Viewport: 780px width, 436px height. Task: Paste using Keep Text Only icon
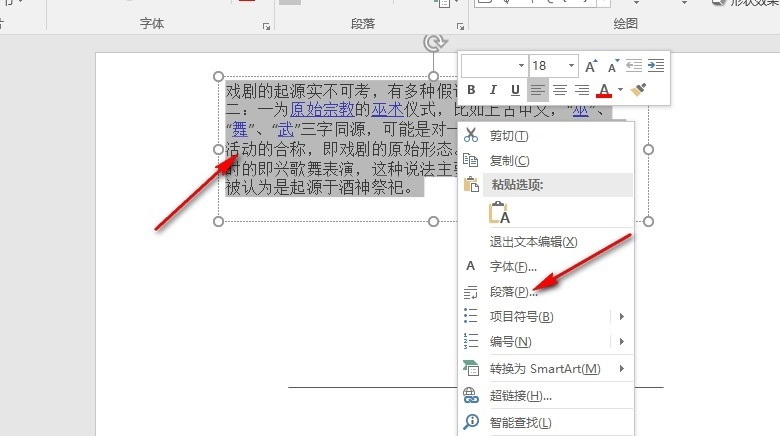pyautogui.click(x=499, y=213)
